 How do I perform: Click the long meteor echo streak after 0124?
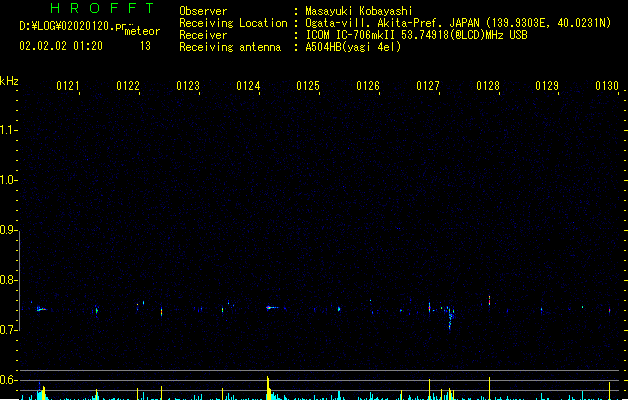pos(272,308)
